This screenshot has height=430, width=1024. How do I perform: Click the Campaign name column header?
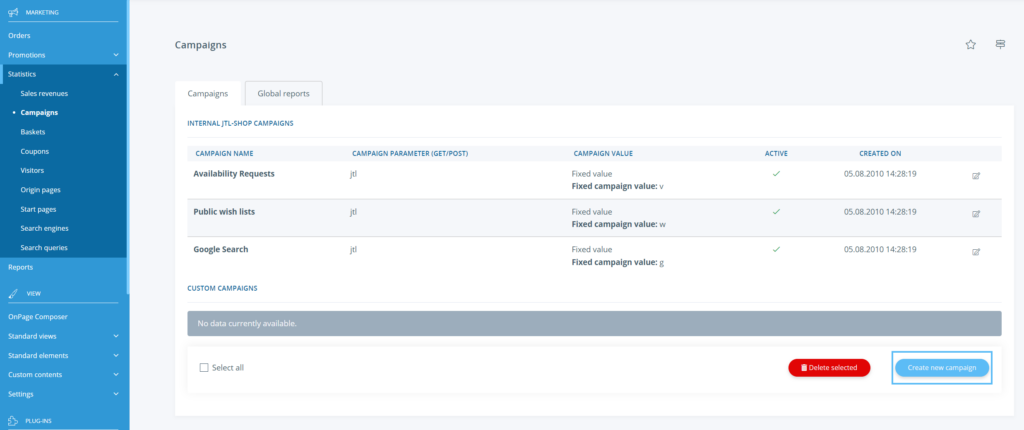[224, 154]
